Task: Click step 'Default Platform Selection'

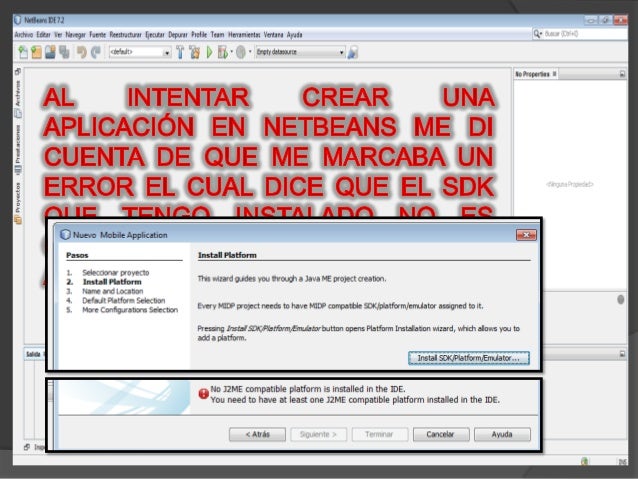Action: click(x=124, y=300)
